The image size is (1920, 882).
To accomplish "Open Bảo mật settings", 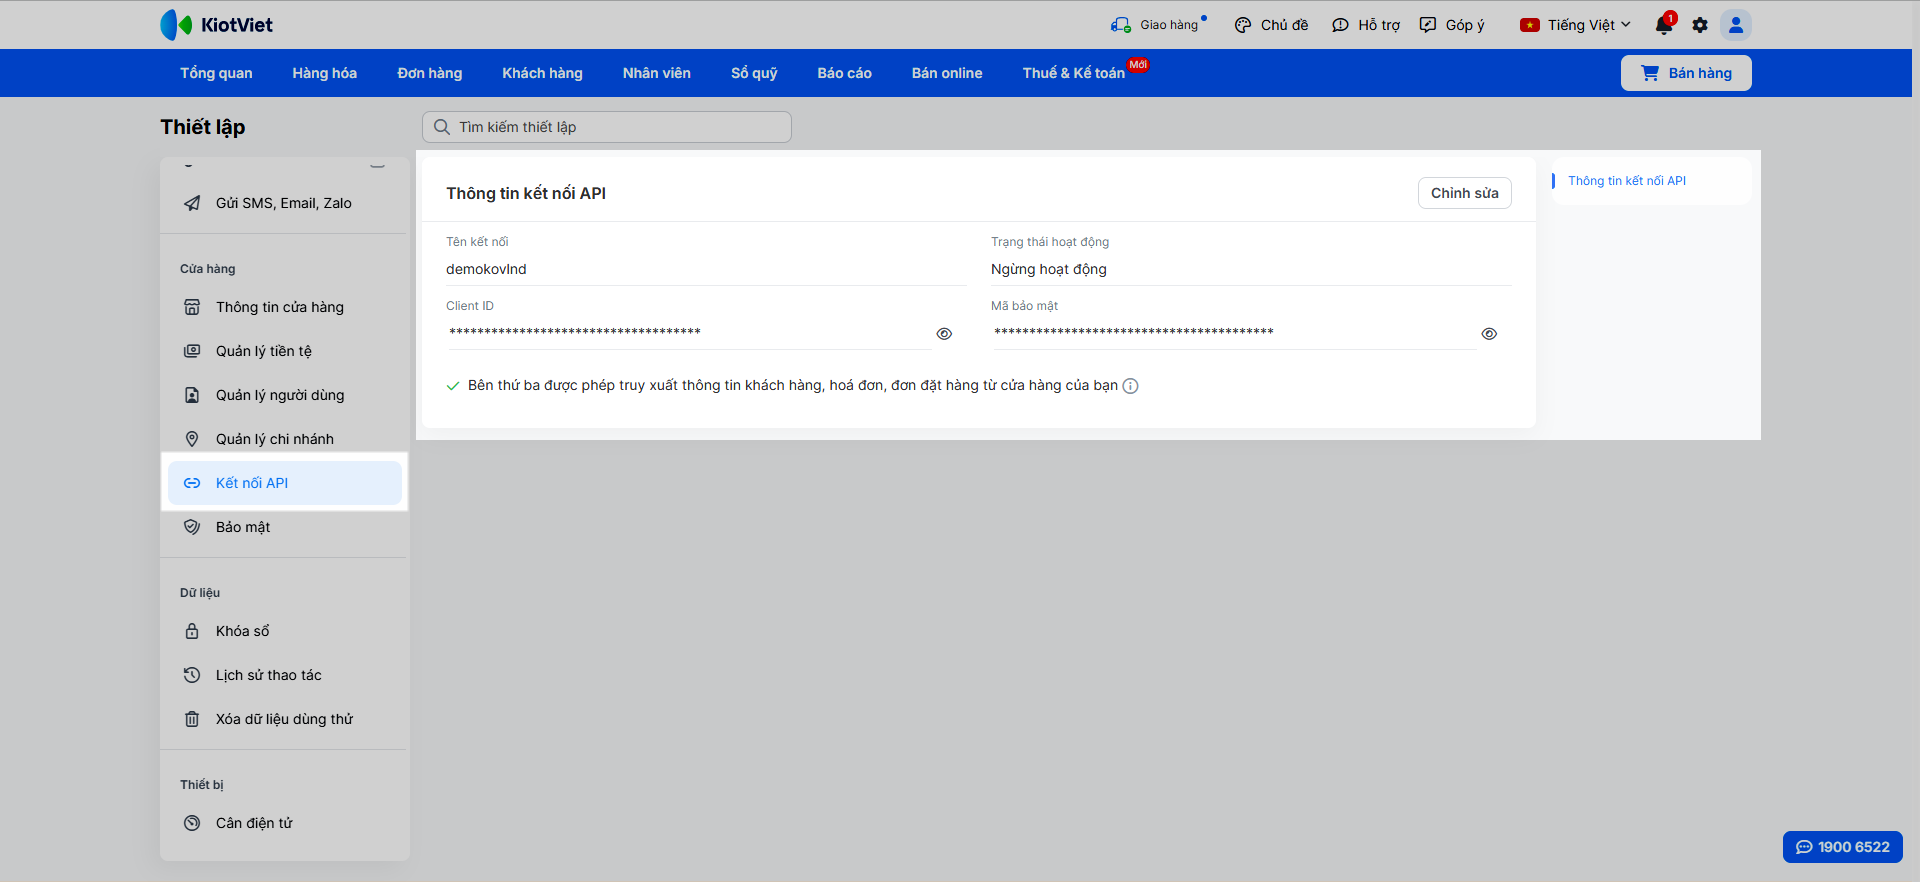I will pos(285,527).
